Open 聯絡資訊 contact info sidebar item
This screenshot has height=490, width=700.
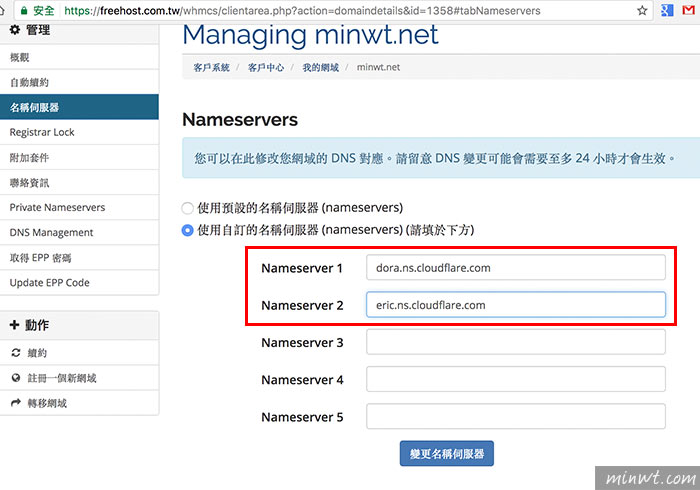click(79, 183)
